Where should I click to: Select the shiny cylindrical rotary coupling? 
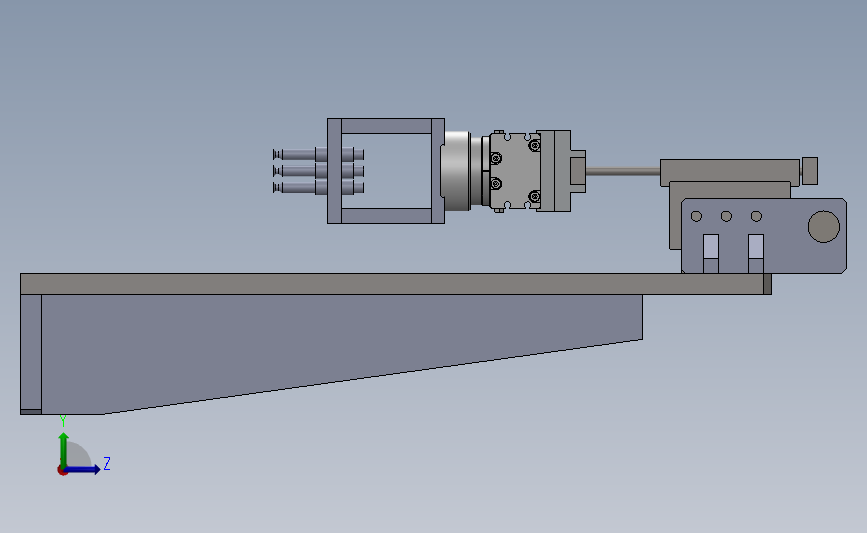[x=456, y=171]
